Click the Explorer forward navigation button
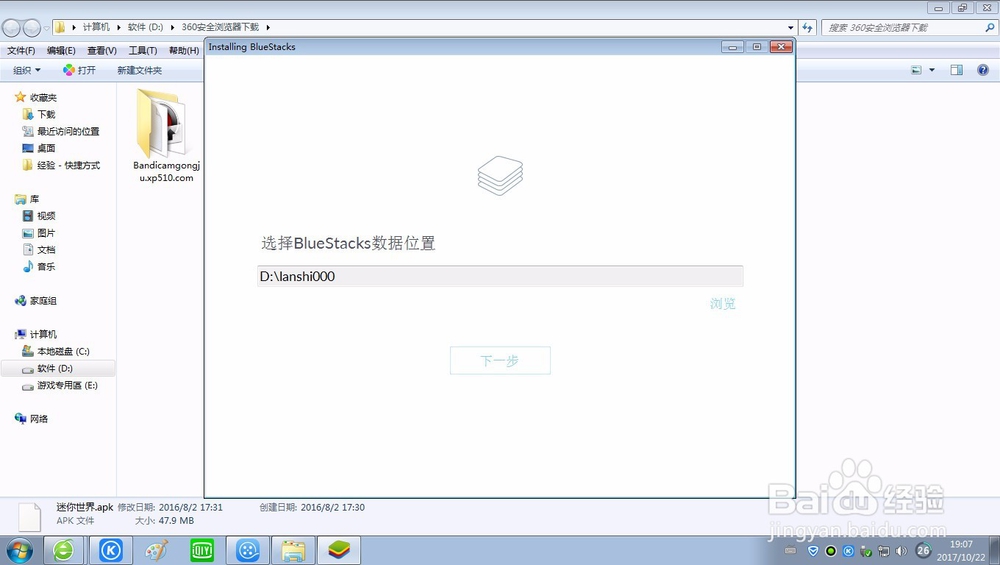 click(31, 27)
